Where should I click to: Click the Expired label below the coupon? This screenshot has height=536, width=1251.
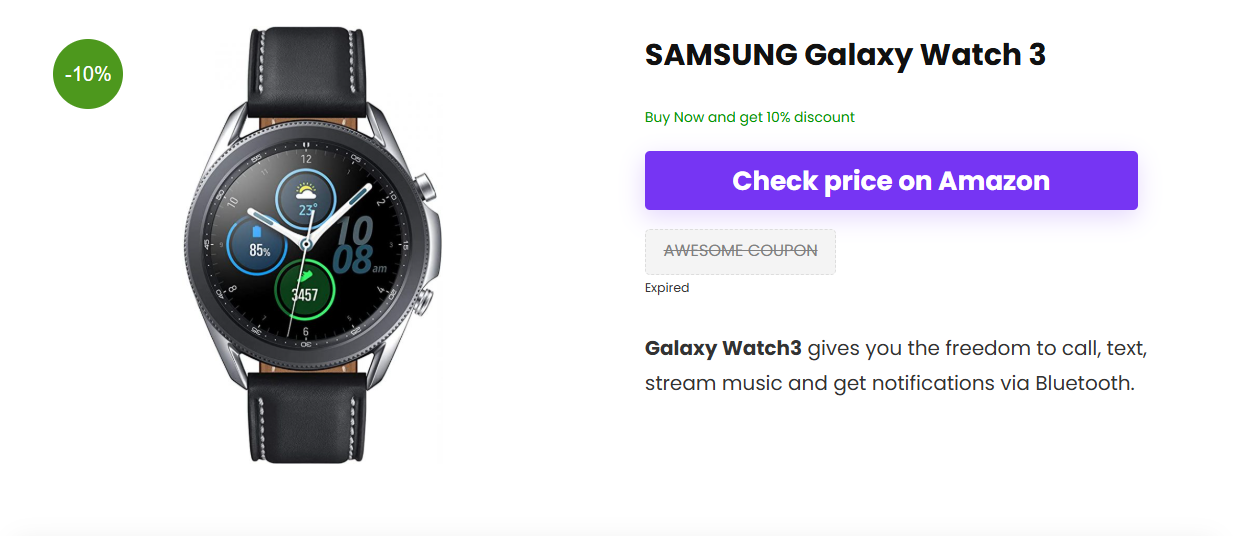click(667, 288)
